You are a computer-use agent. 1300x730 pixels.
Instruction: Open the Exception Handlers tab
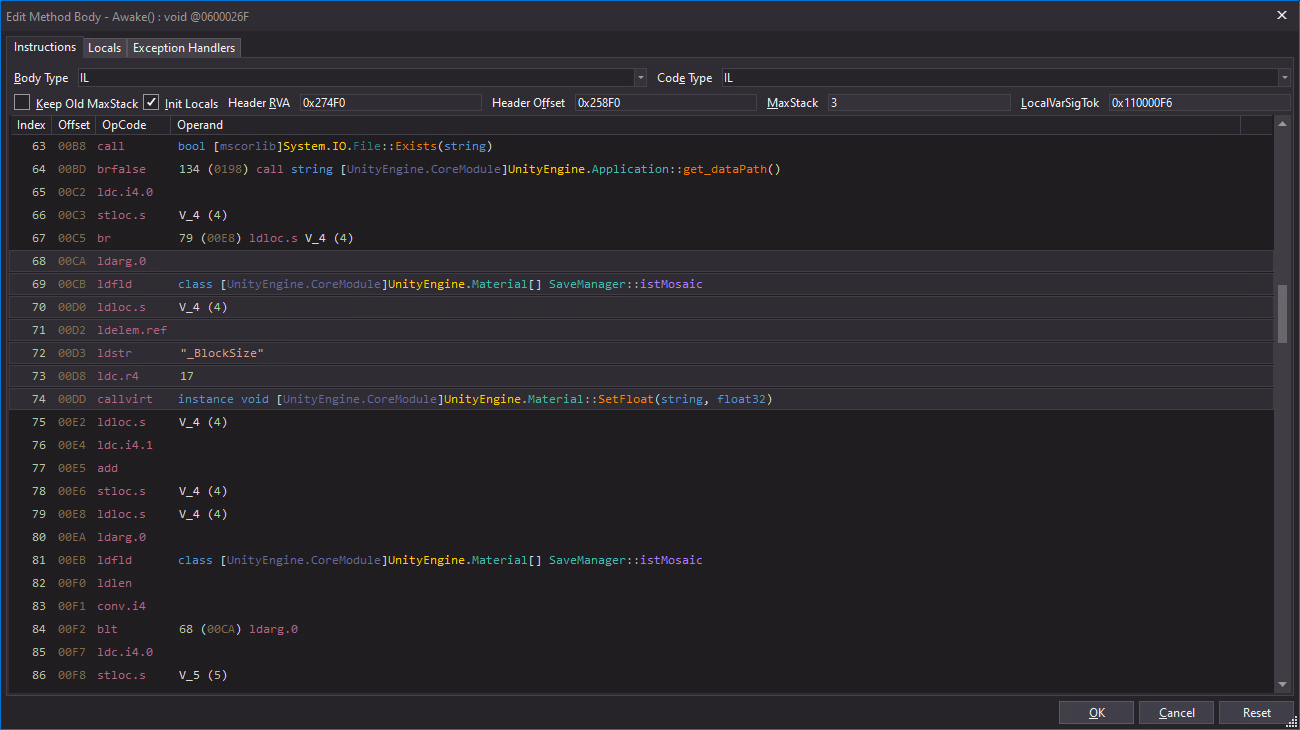[184, 48]
